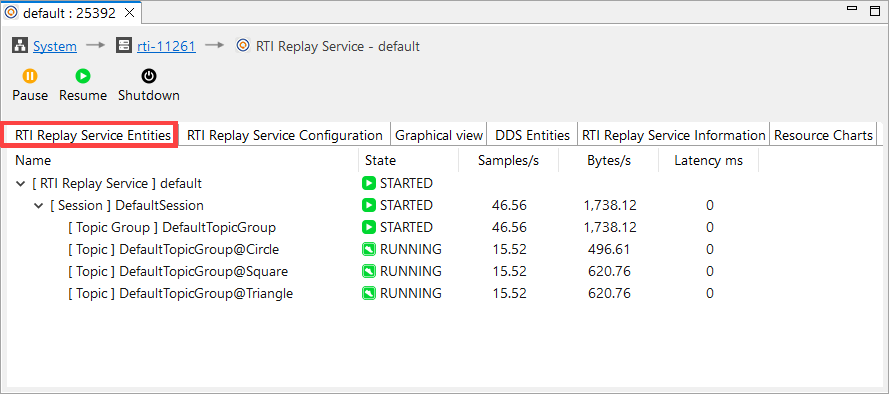The image size is (889, 394).
Task: Click the 496.61 Bytes/s value
Action: (609, 249)
